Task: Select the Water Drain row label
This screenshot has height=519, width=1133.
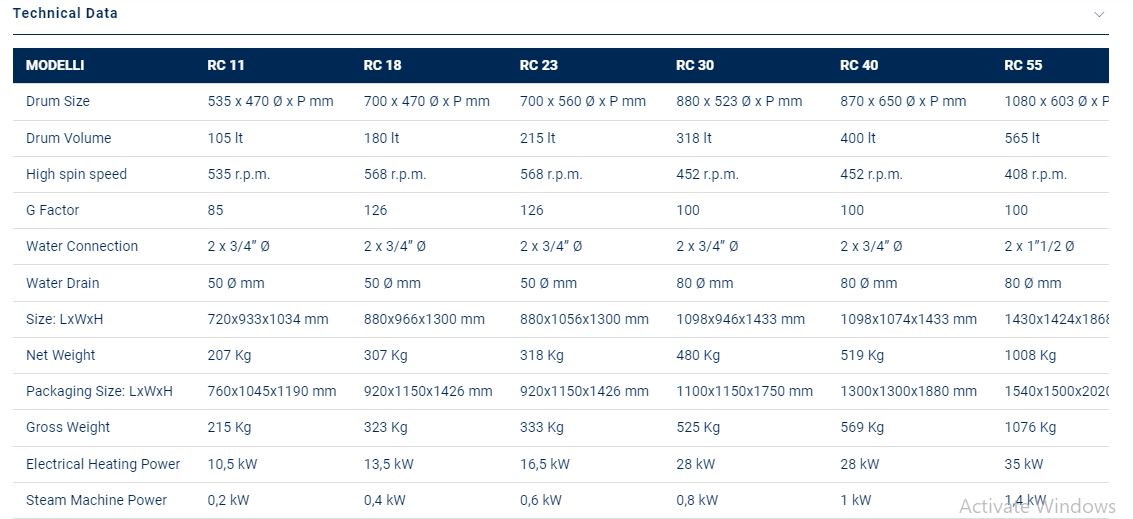Action: point(63,283)
